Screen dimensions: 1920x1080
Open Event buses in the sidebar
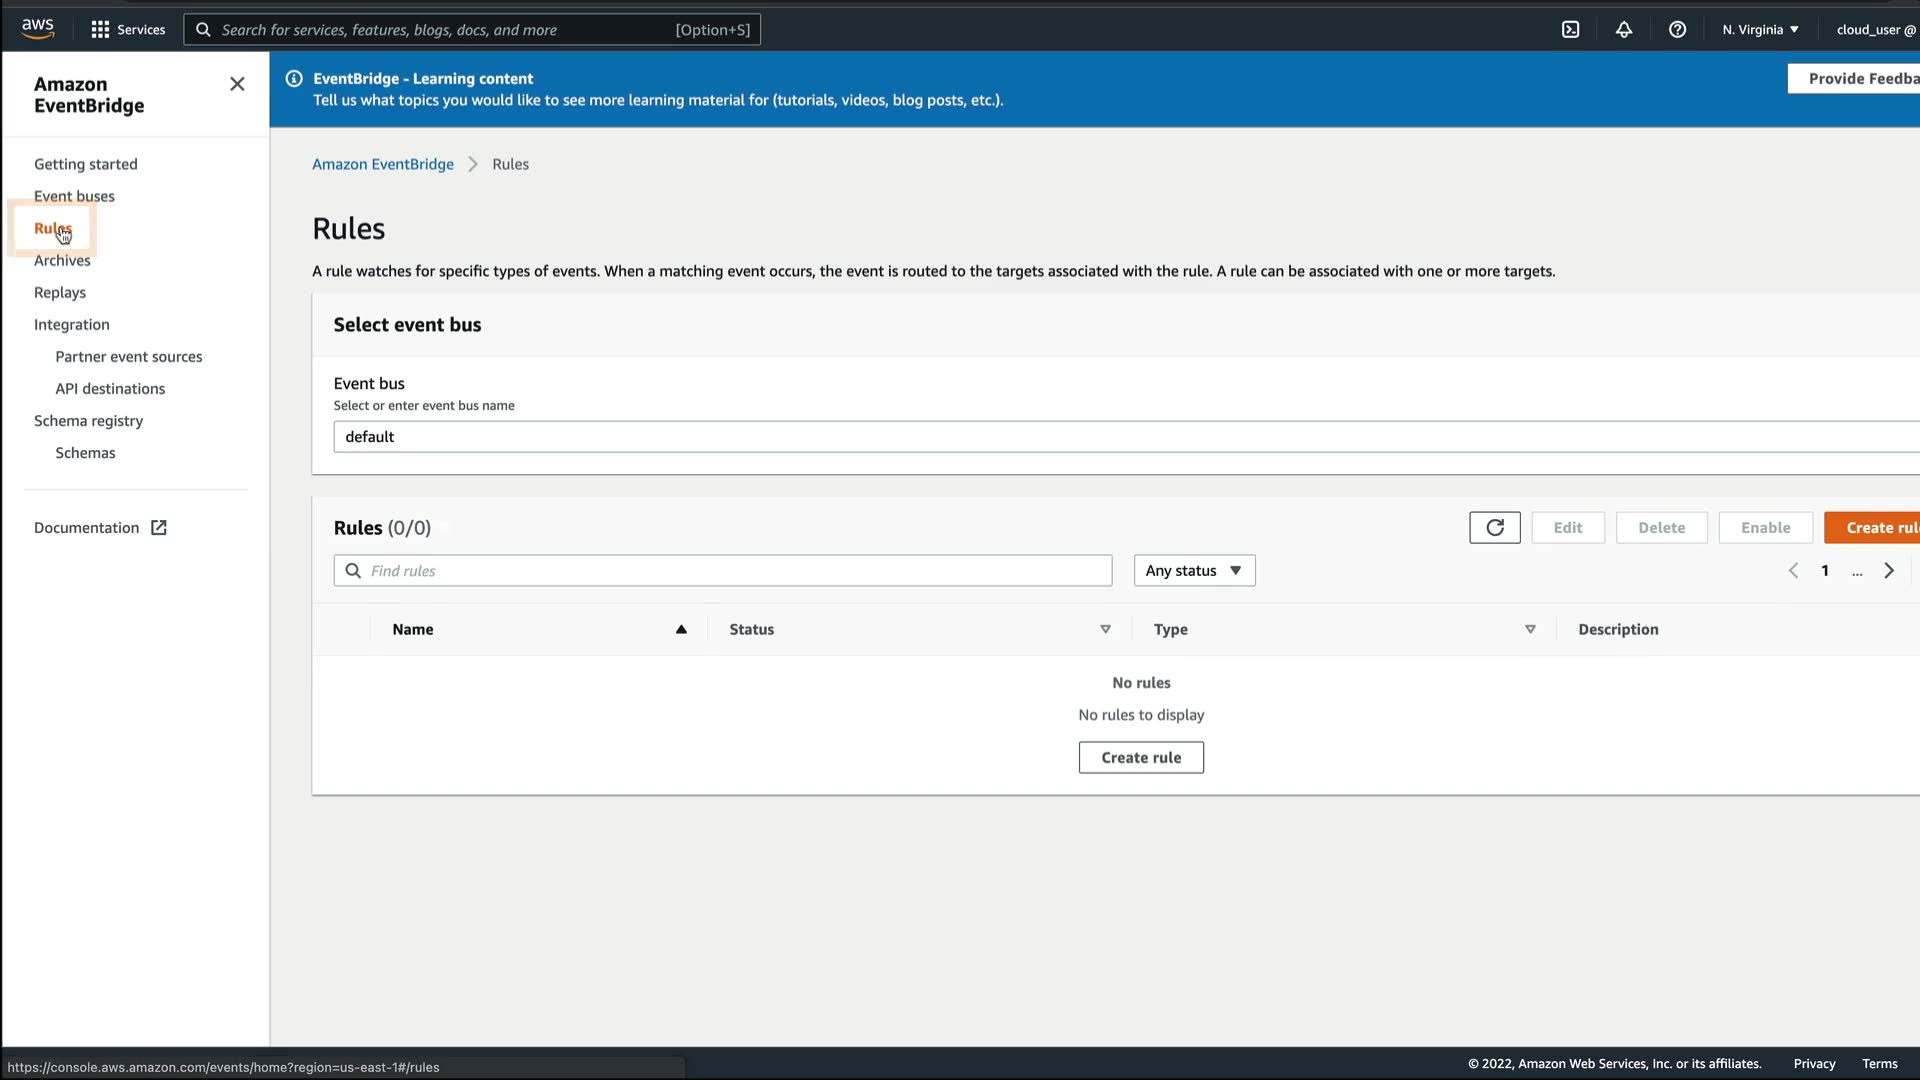[x=74, y=196]
